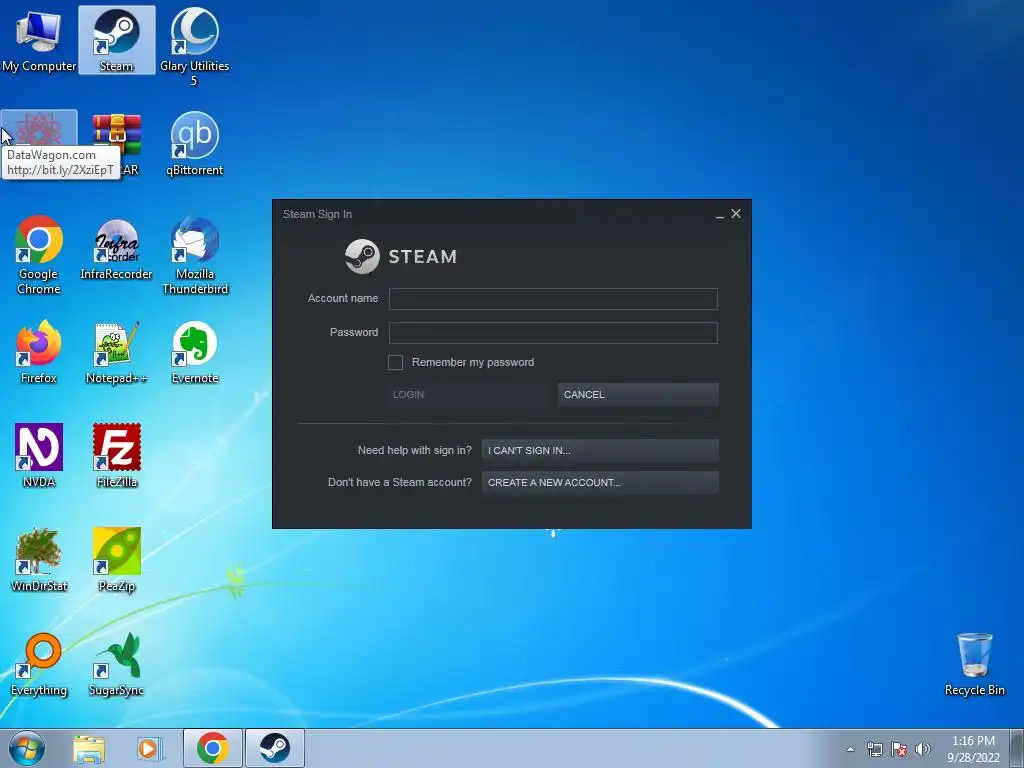Open the clock showing 1:16 PM
Viewport: 1024px width, 768px height.
click(973, 749)
